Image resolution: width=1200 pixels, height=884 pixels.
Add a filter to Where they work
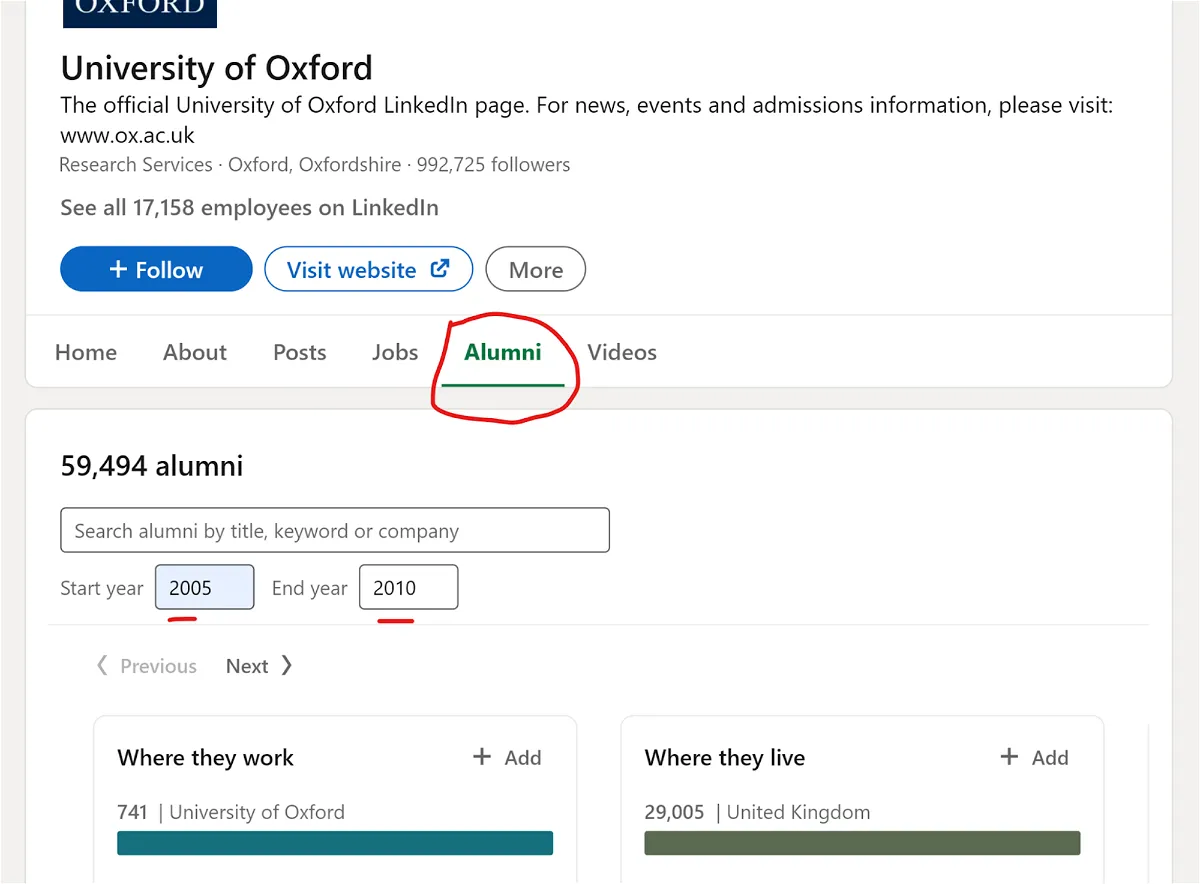507,758
